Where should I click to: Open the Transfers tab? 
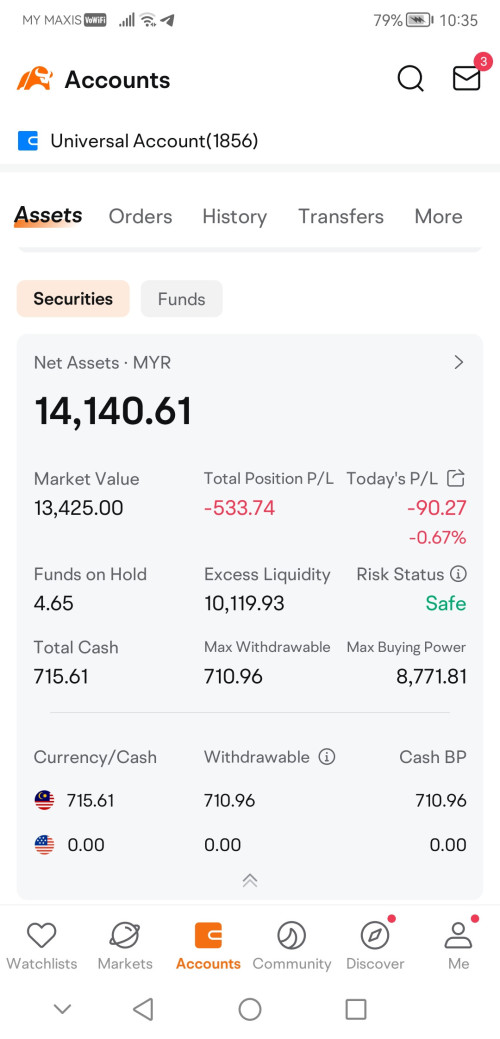[341, 217]
